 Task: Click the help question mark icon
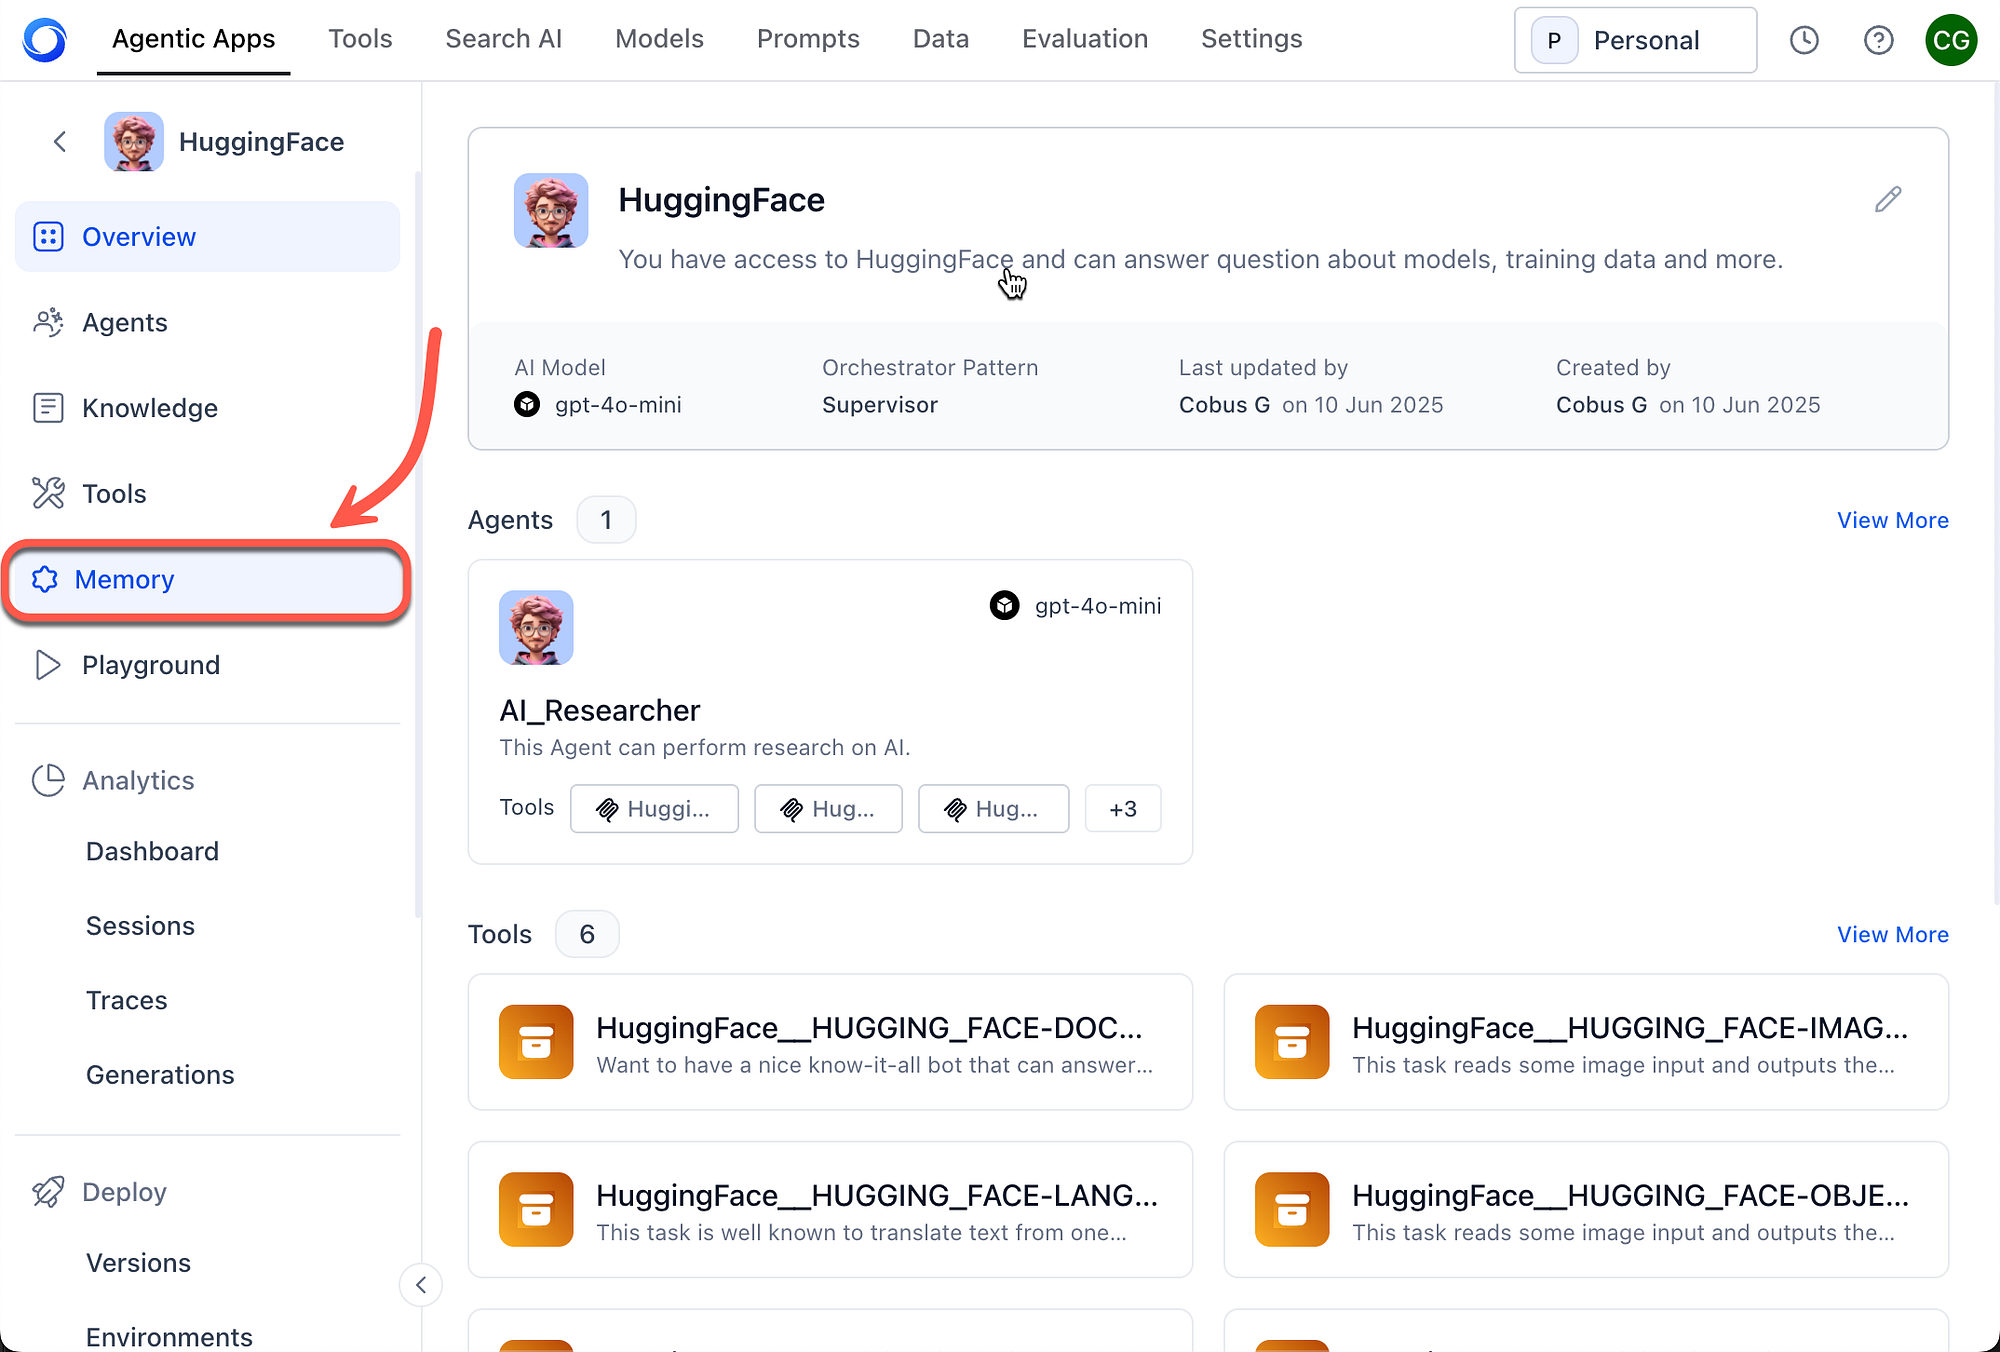tap(1878, 40)
